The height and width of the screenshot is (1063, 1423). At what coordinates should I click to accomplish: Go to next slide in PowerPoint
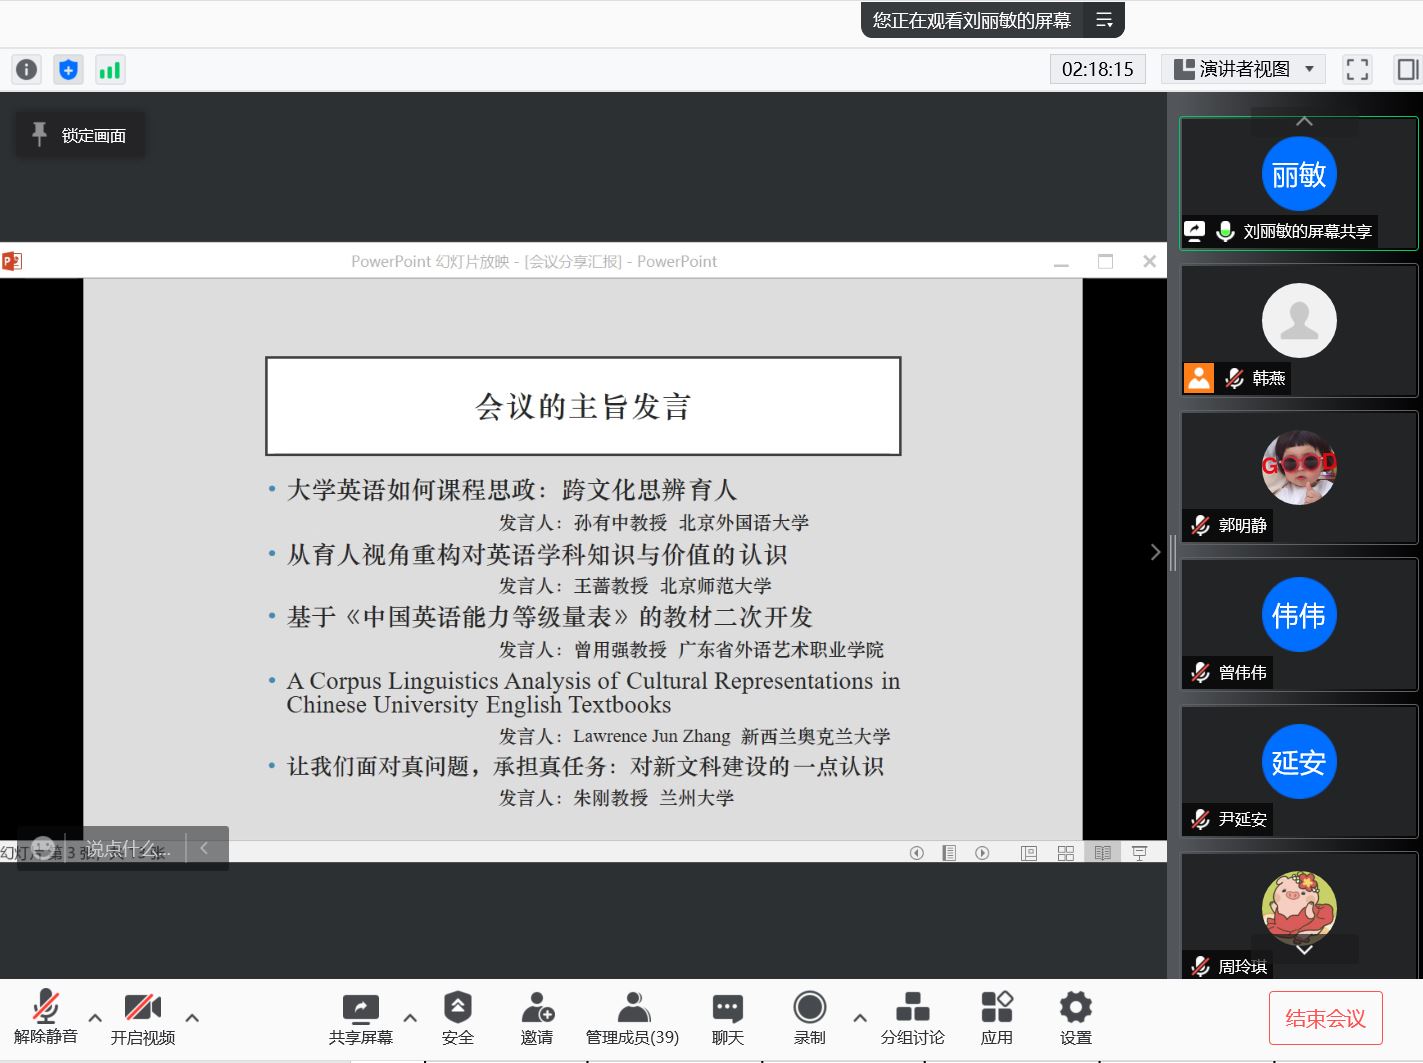coord(983,853)
